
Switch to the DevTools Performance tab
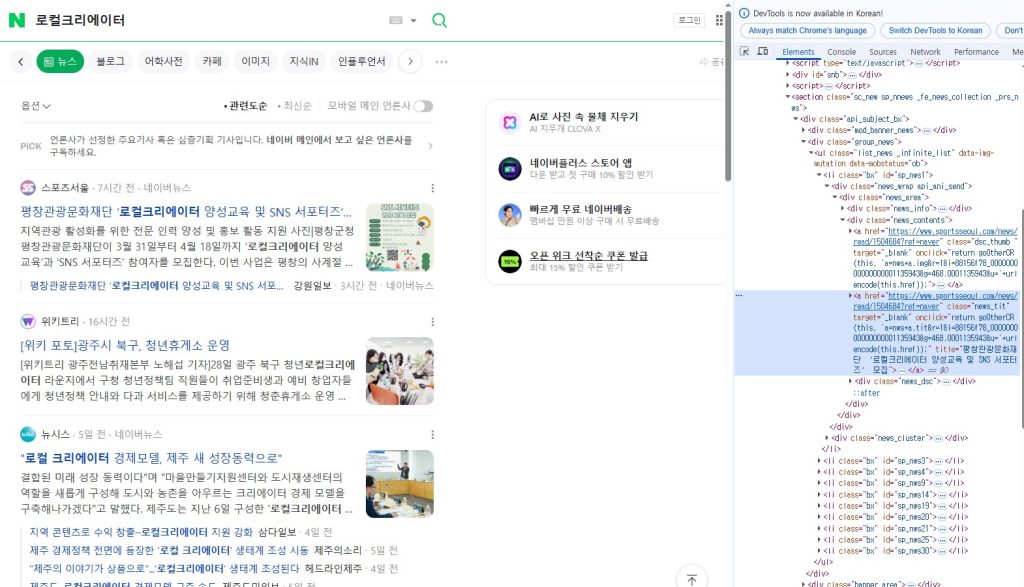(976, 52)
